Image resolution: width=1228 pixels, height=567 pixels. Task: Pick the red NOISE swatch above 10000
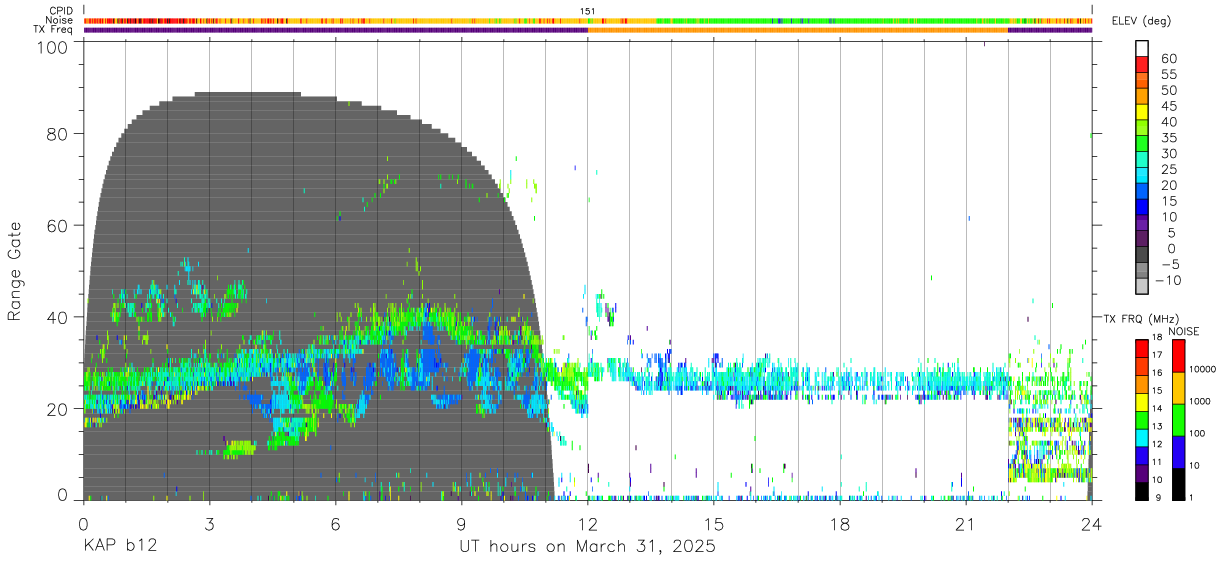[x=1177, y=355]
